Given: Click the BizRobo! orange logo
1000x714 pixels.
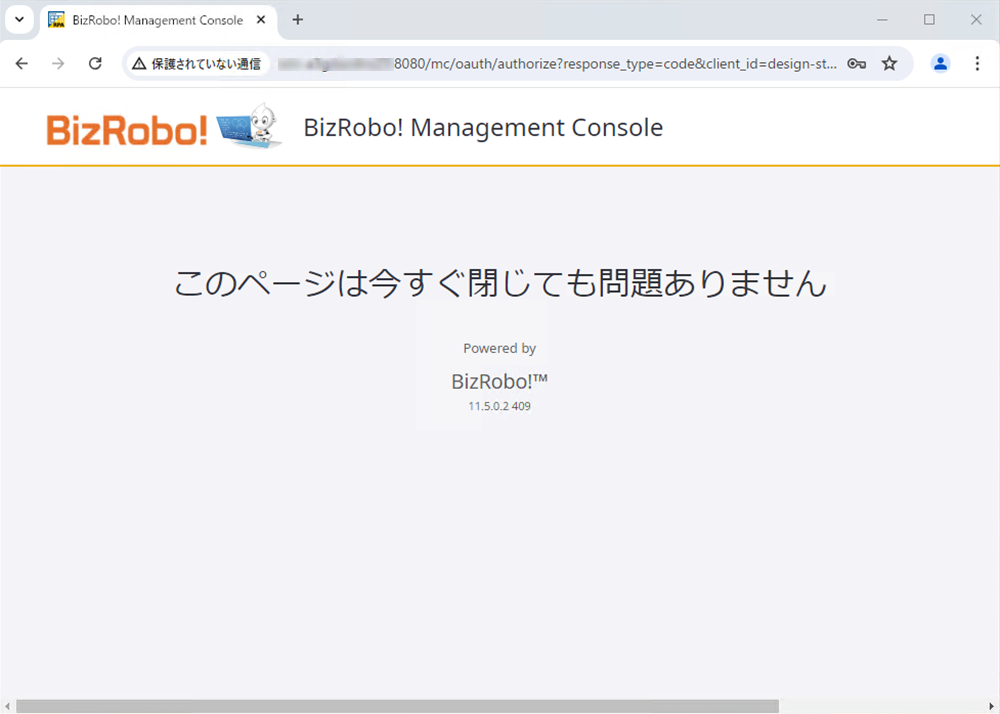Looking at the screenshot, I should 127,130.
